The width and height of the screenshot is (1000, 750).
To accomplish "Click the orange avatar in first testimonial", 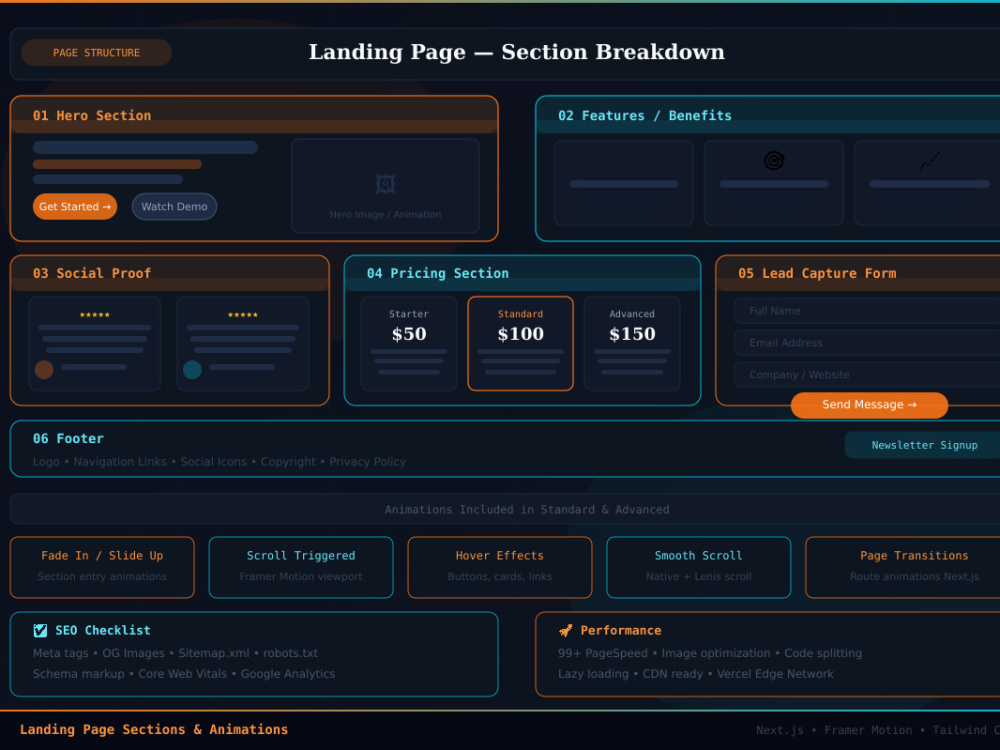I will click(44, 370).
